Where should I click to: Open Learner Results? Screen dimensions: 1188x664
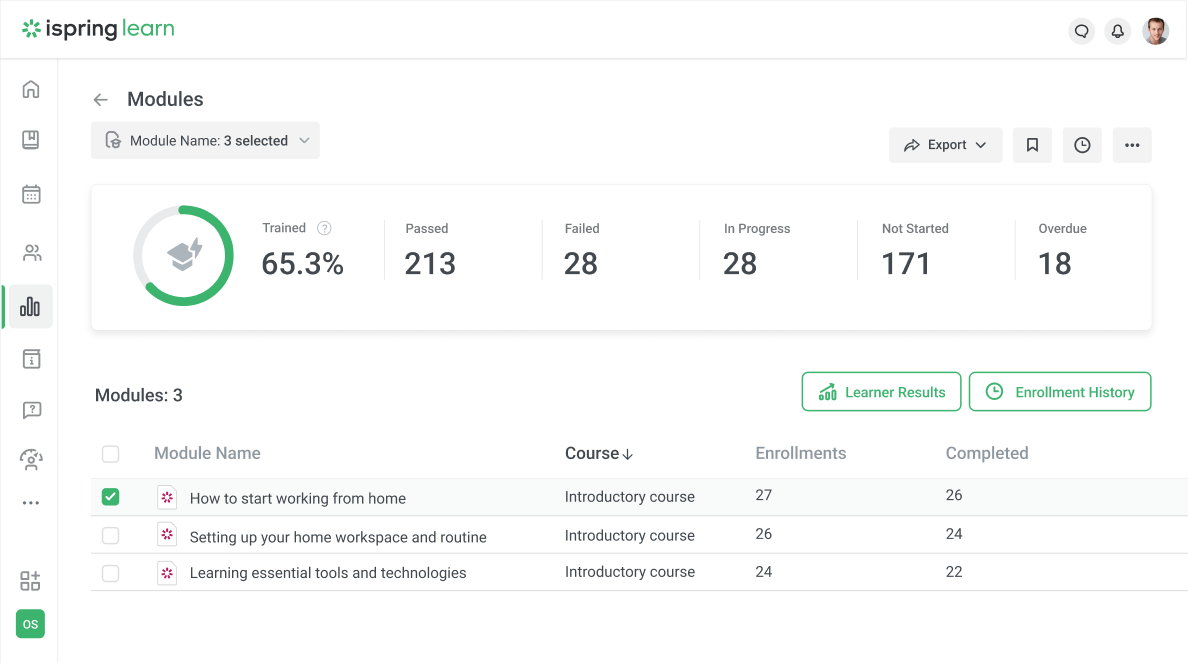pos(881,391)
